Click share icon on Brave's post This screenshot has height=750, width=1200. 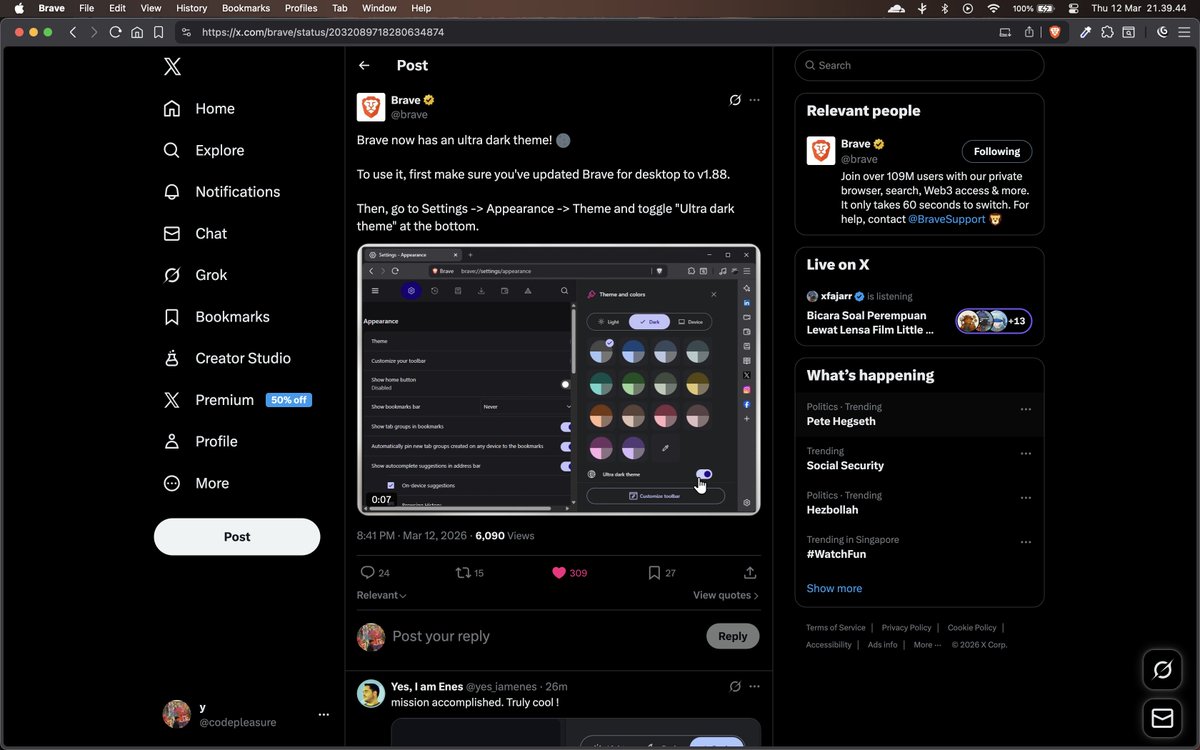pos(750,573)
